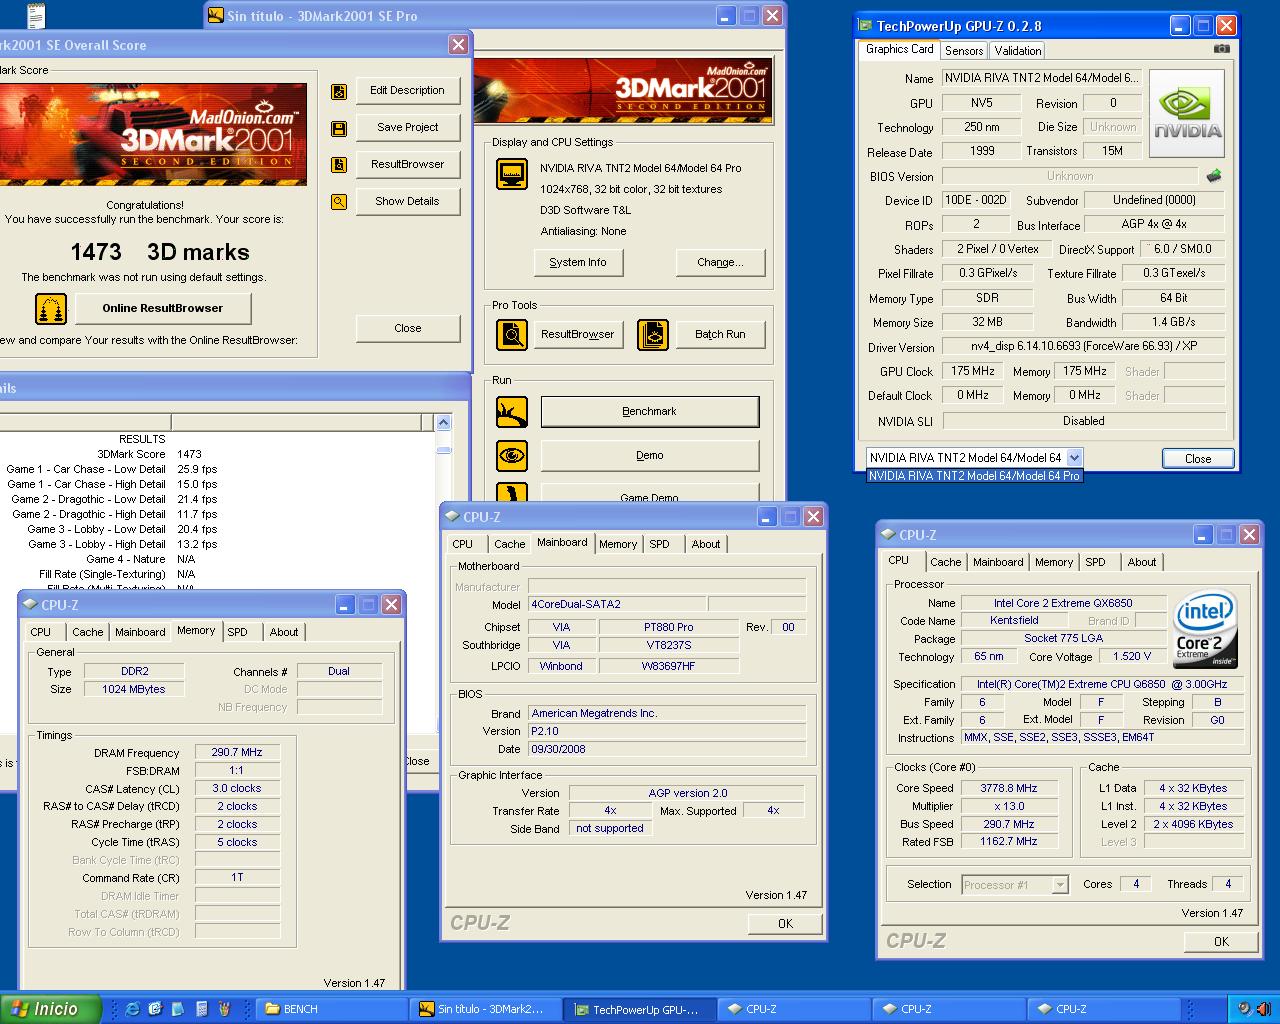Click OK in processor CPU-Z window

1221,942
